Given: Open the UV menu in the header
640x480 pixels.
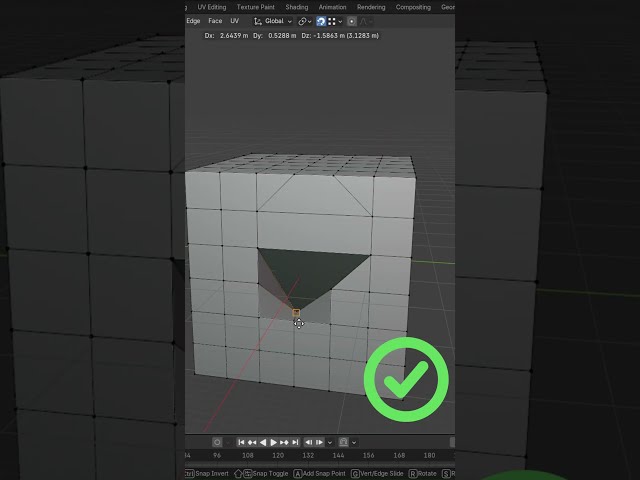Looking at the screenshot, I should tap(234, 21).
